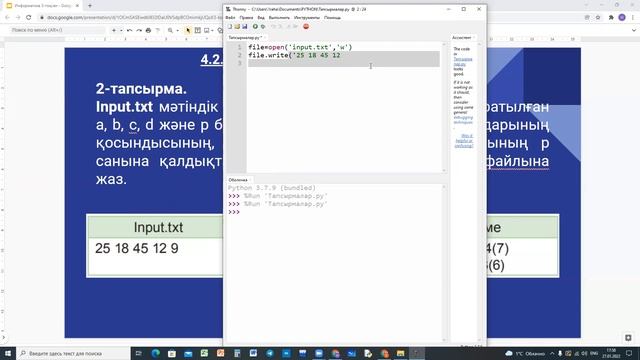640x360 pixels.
Task: Open Microsoft Edge from the taskbar
Action: point(156,353)
